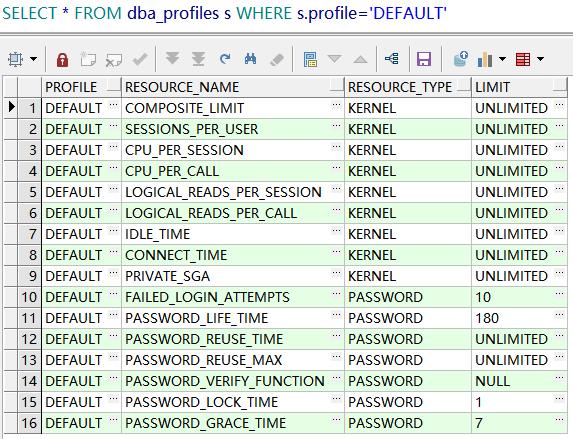Click the PASSWORD_VERIFY_FUNCTION cell
The image size is (573, 439).
click(233, 381)
